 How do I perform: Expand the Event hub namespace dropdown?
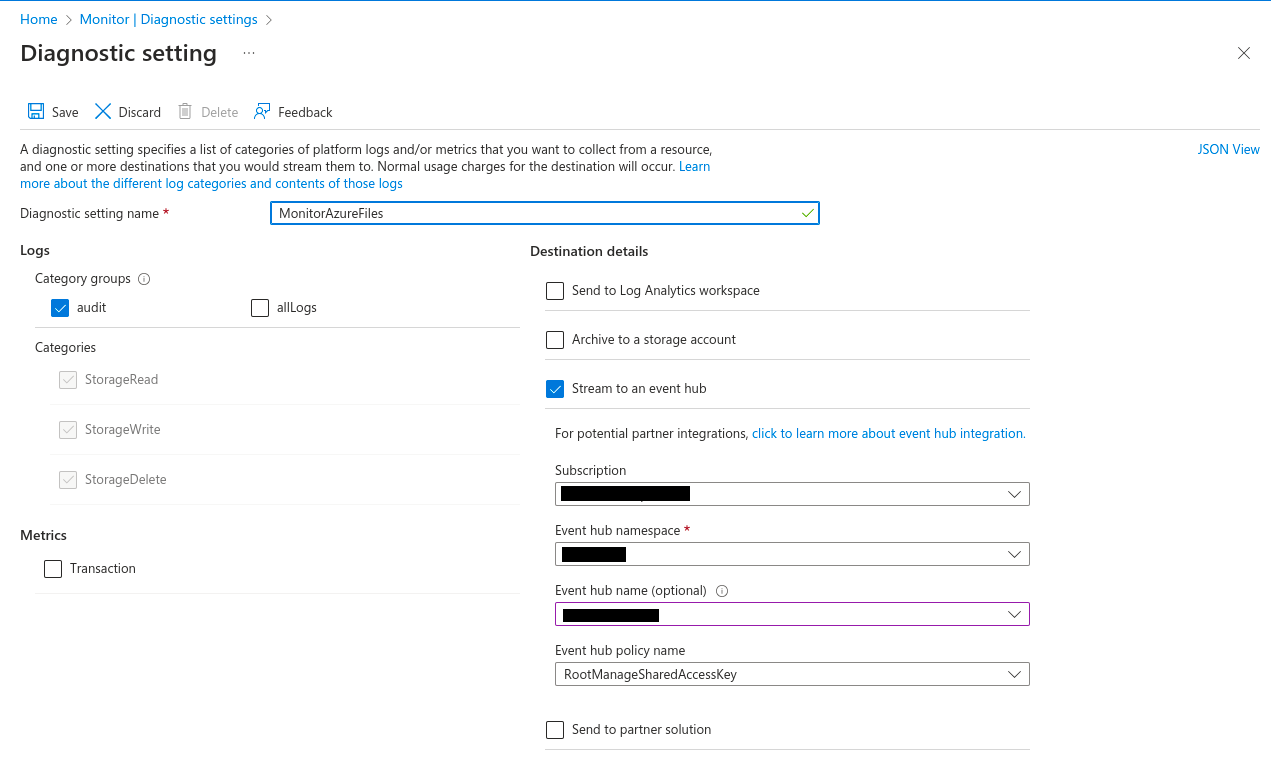pos(791,554)
